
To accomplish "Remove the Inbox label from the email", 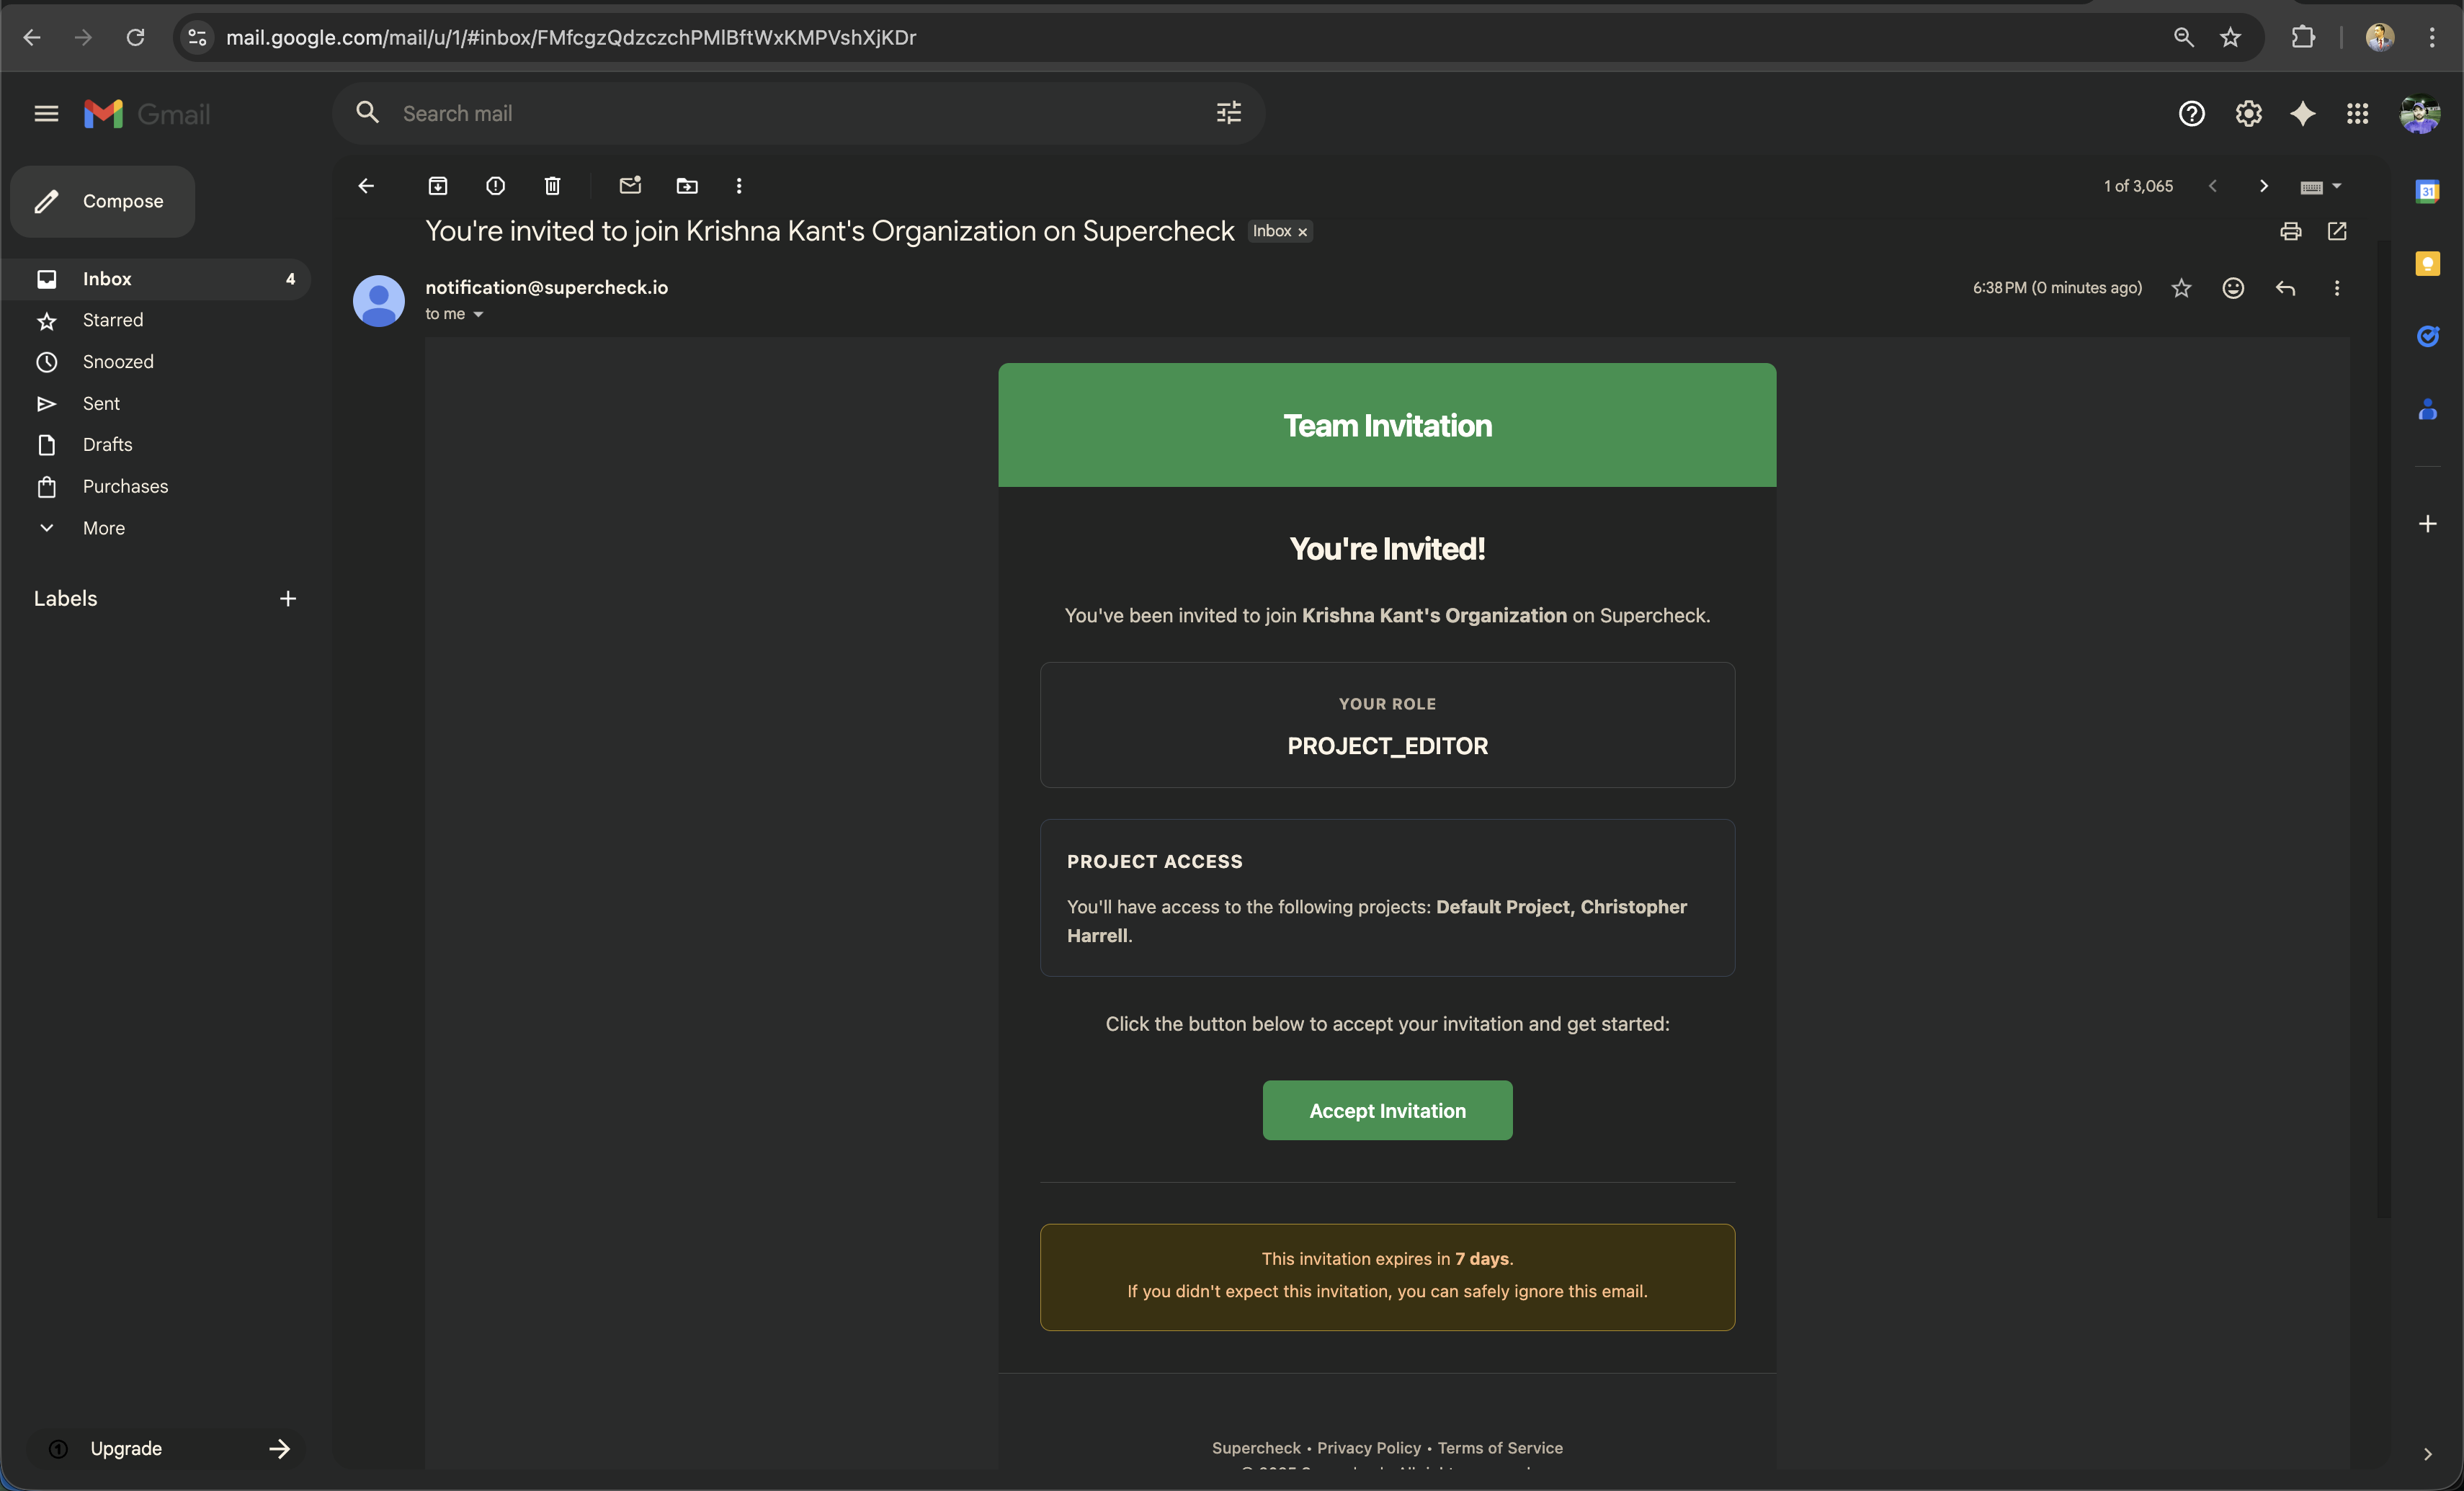I will (1302, 231).
